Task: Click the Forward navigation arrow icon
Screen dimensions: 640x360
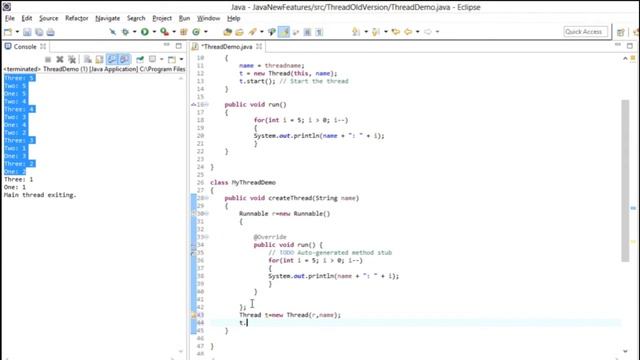Action: 428,32
